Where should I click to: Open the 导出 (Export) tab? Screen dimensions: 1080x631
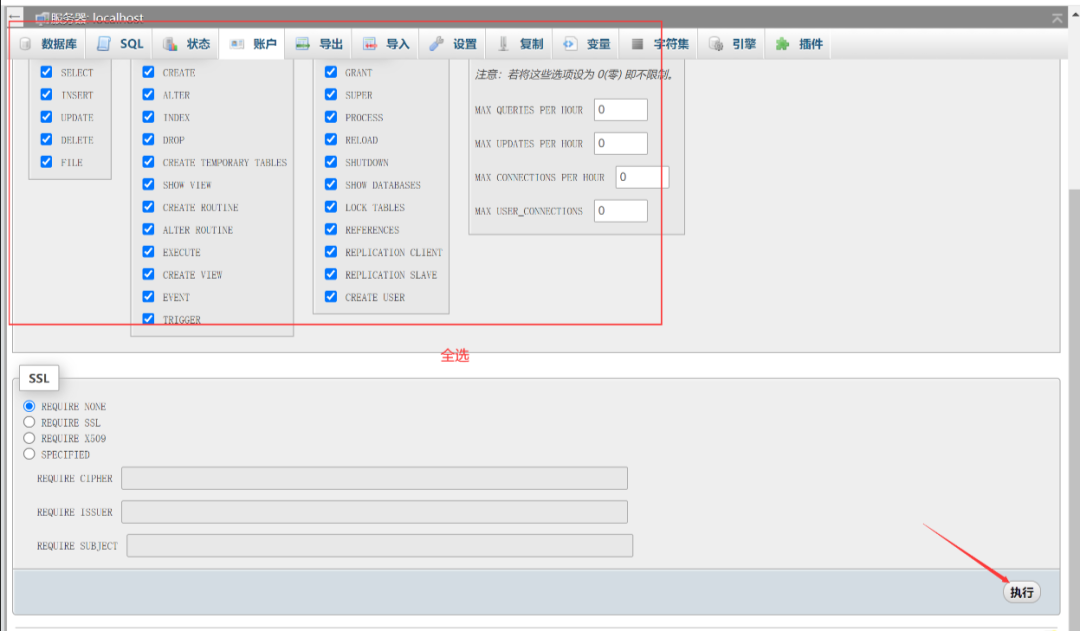pyautogui.click(x=318, y=44)
